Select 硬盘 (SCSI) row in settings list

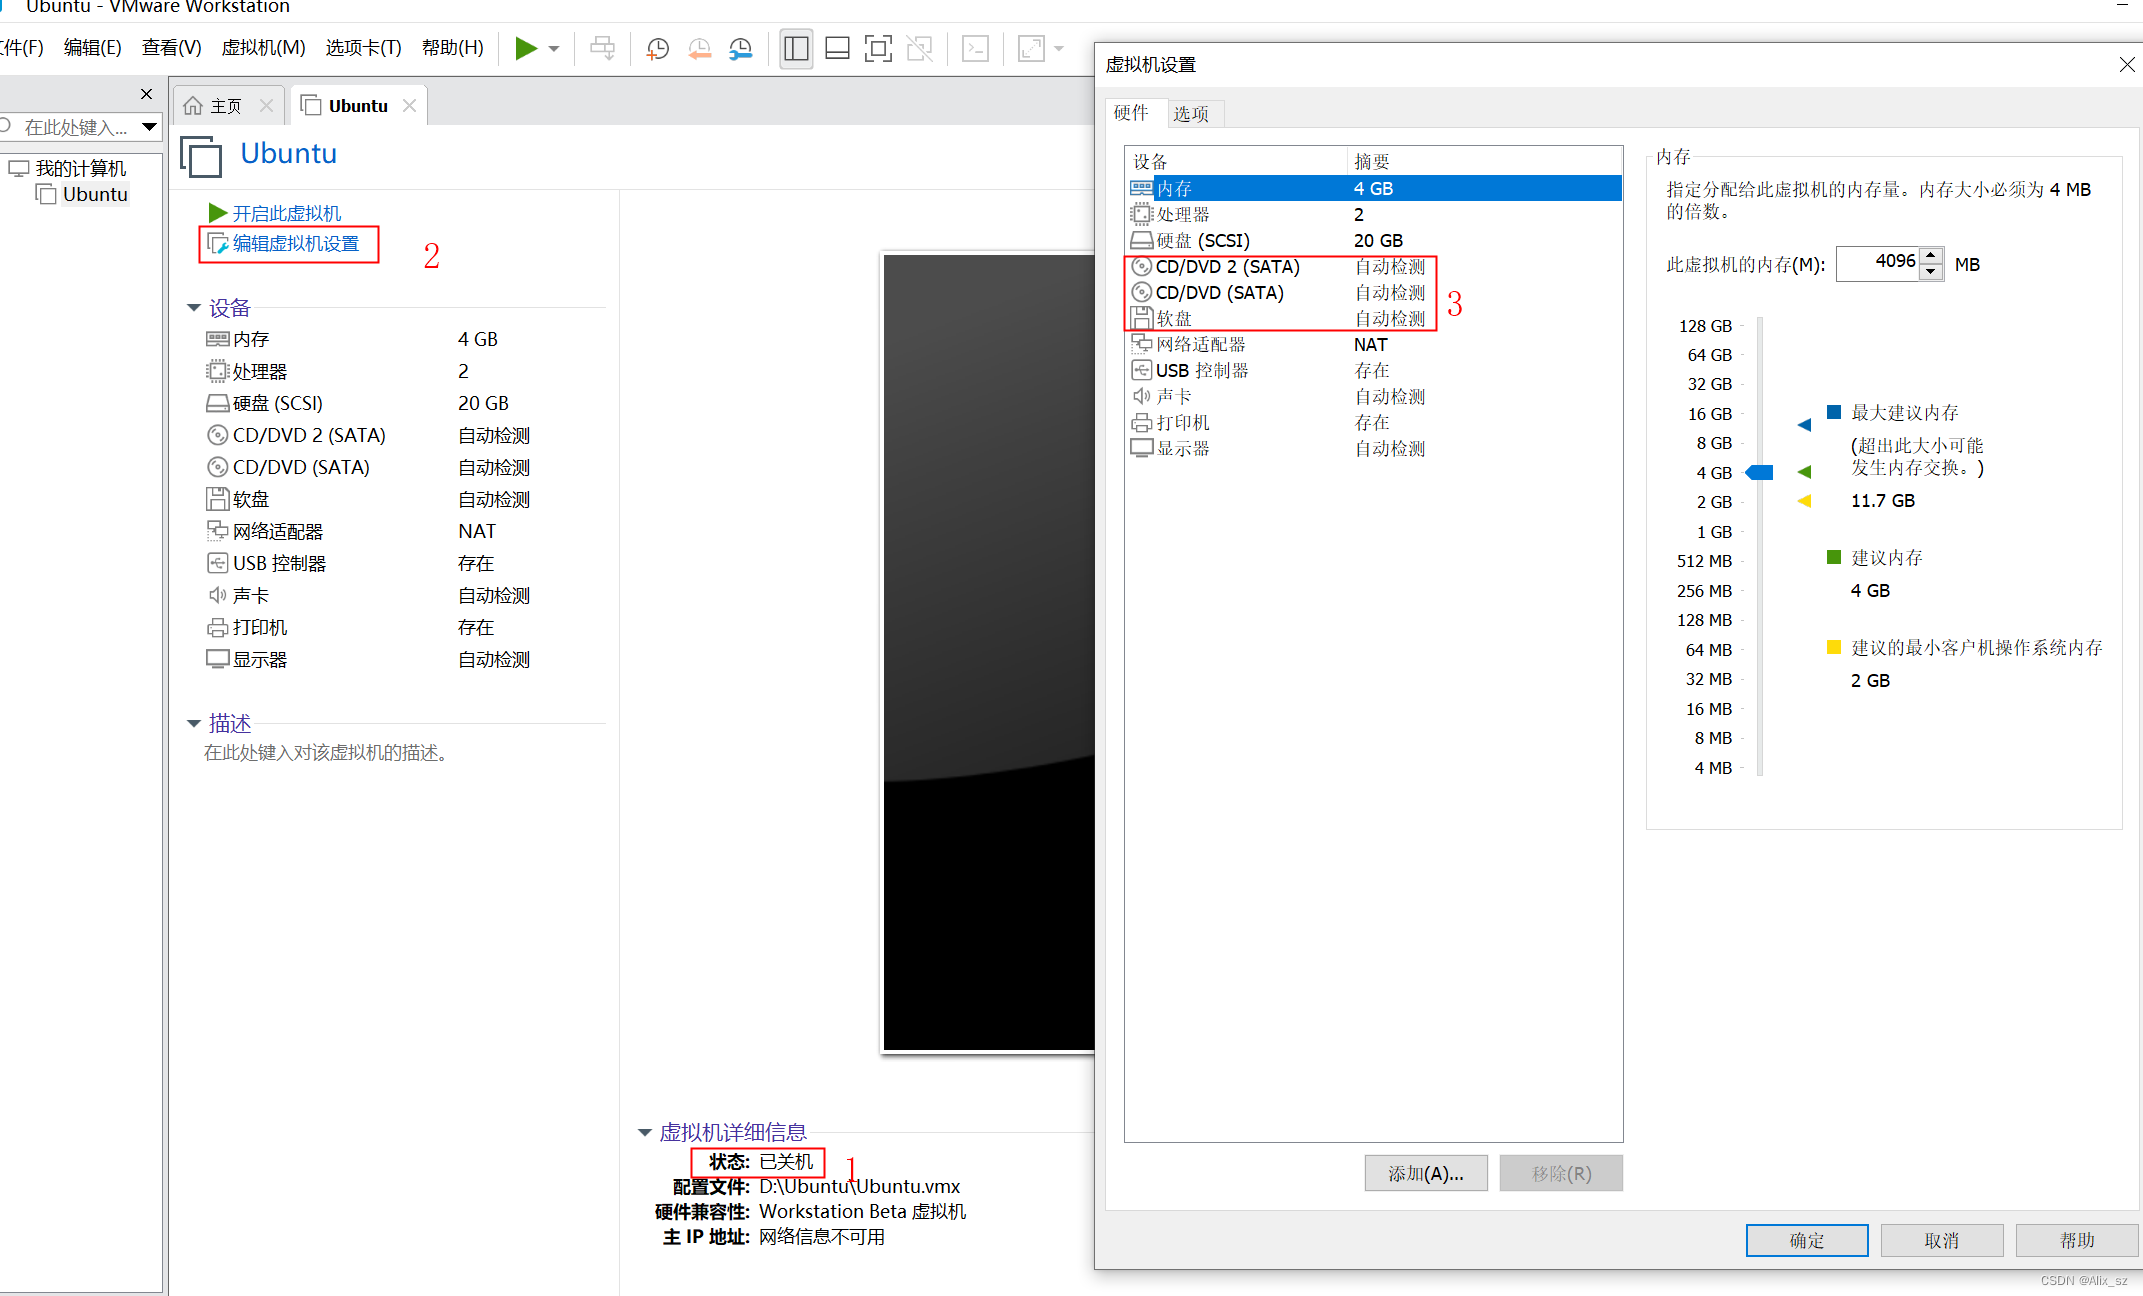(1375, 240)
